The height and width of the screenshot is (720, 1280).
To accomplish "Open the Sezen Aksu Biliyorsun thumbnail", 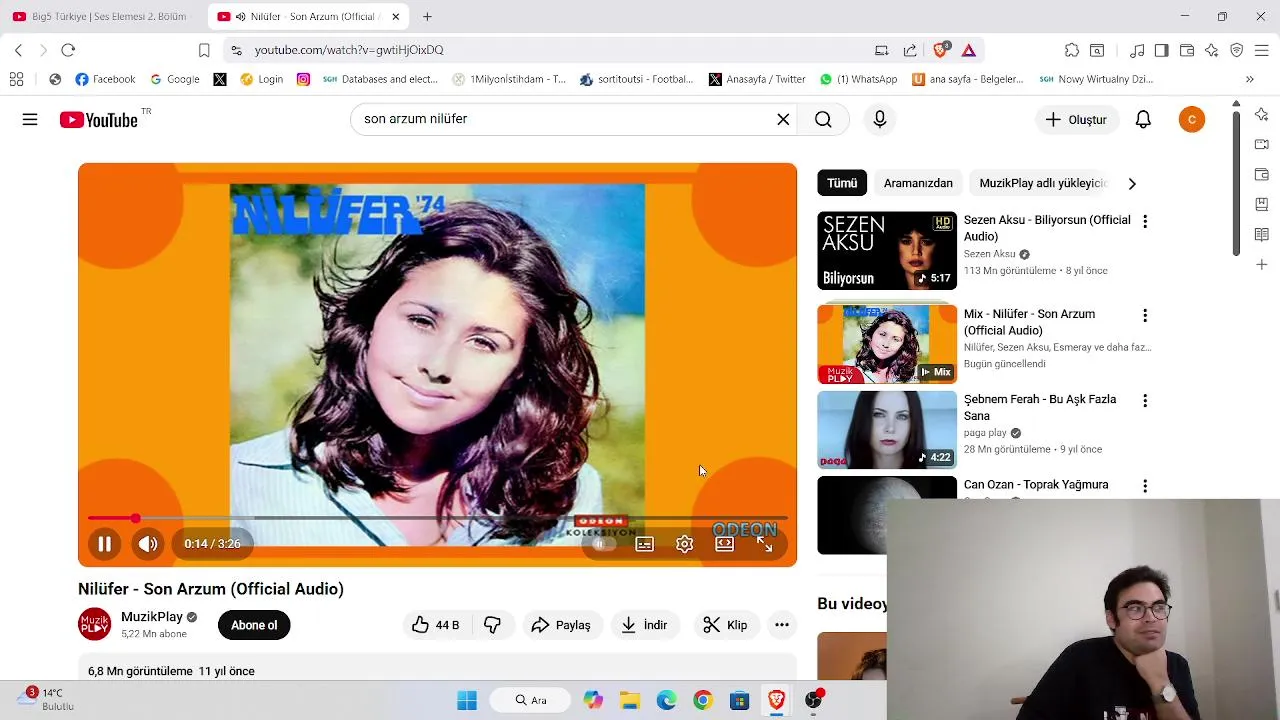I will pyautogui.click(x=887, y=251).
